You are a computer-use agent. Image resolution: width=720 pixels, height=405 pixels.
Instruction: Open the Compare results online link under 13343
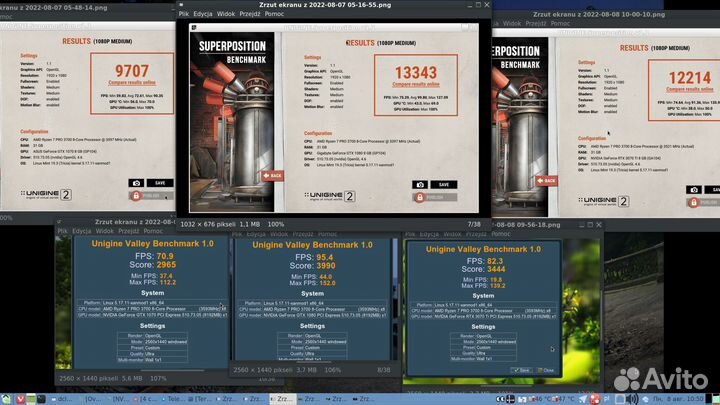click(x=416, y=84)
